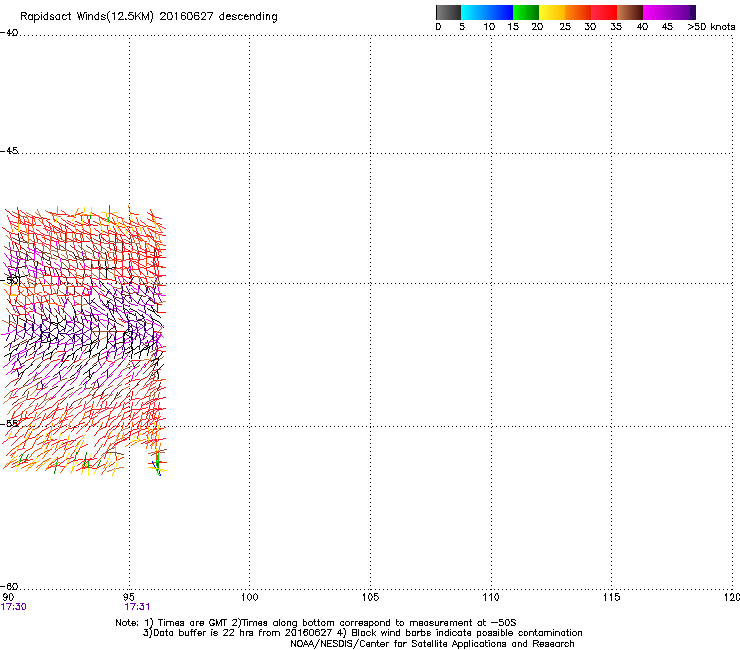Click the orange 25-30 knots color segment
The width and height of the screenshot is (740, 650).
[x=578, y=12]
